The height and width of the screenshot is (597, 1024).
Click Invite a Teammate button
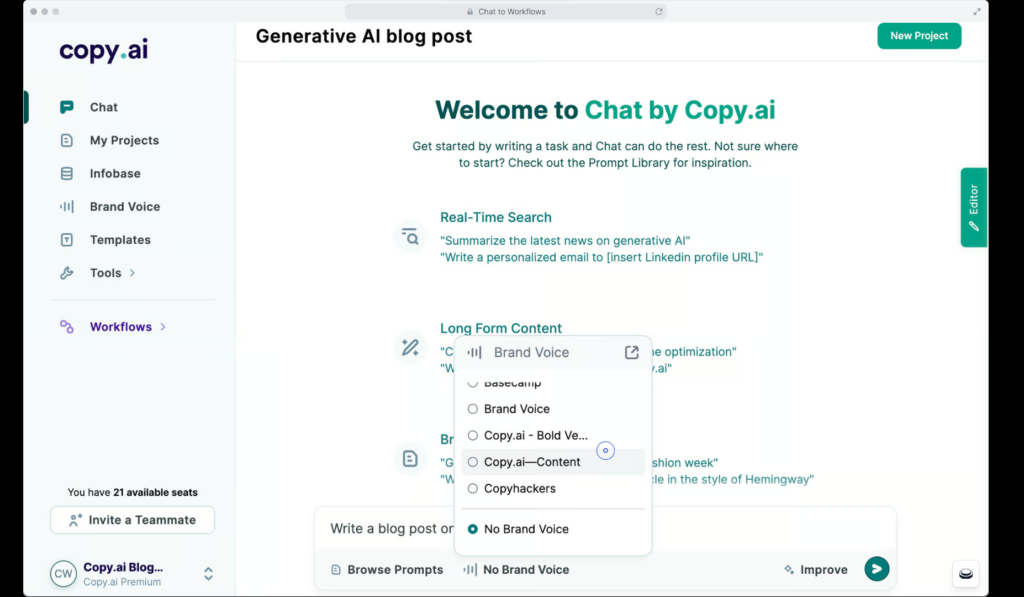[133, 520]
